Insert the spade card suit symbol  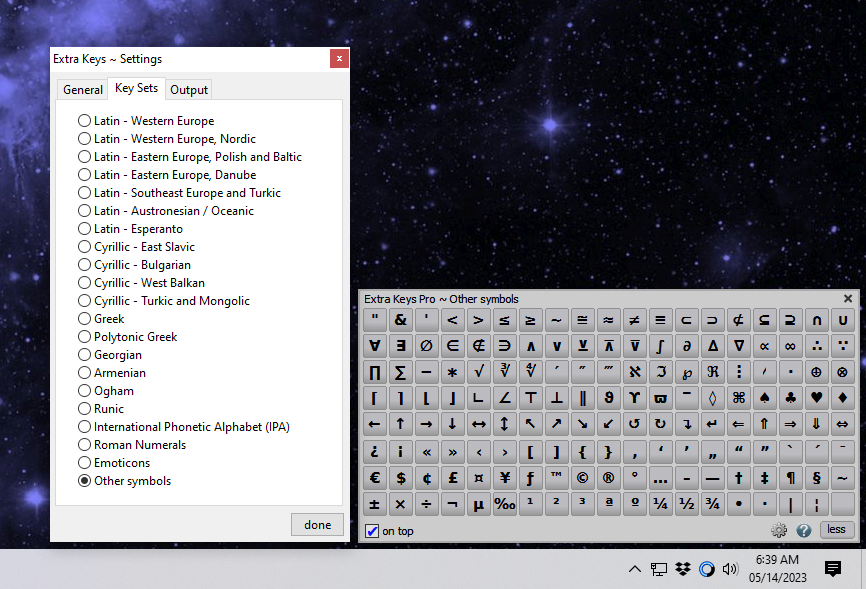(x=764, y=398)
